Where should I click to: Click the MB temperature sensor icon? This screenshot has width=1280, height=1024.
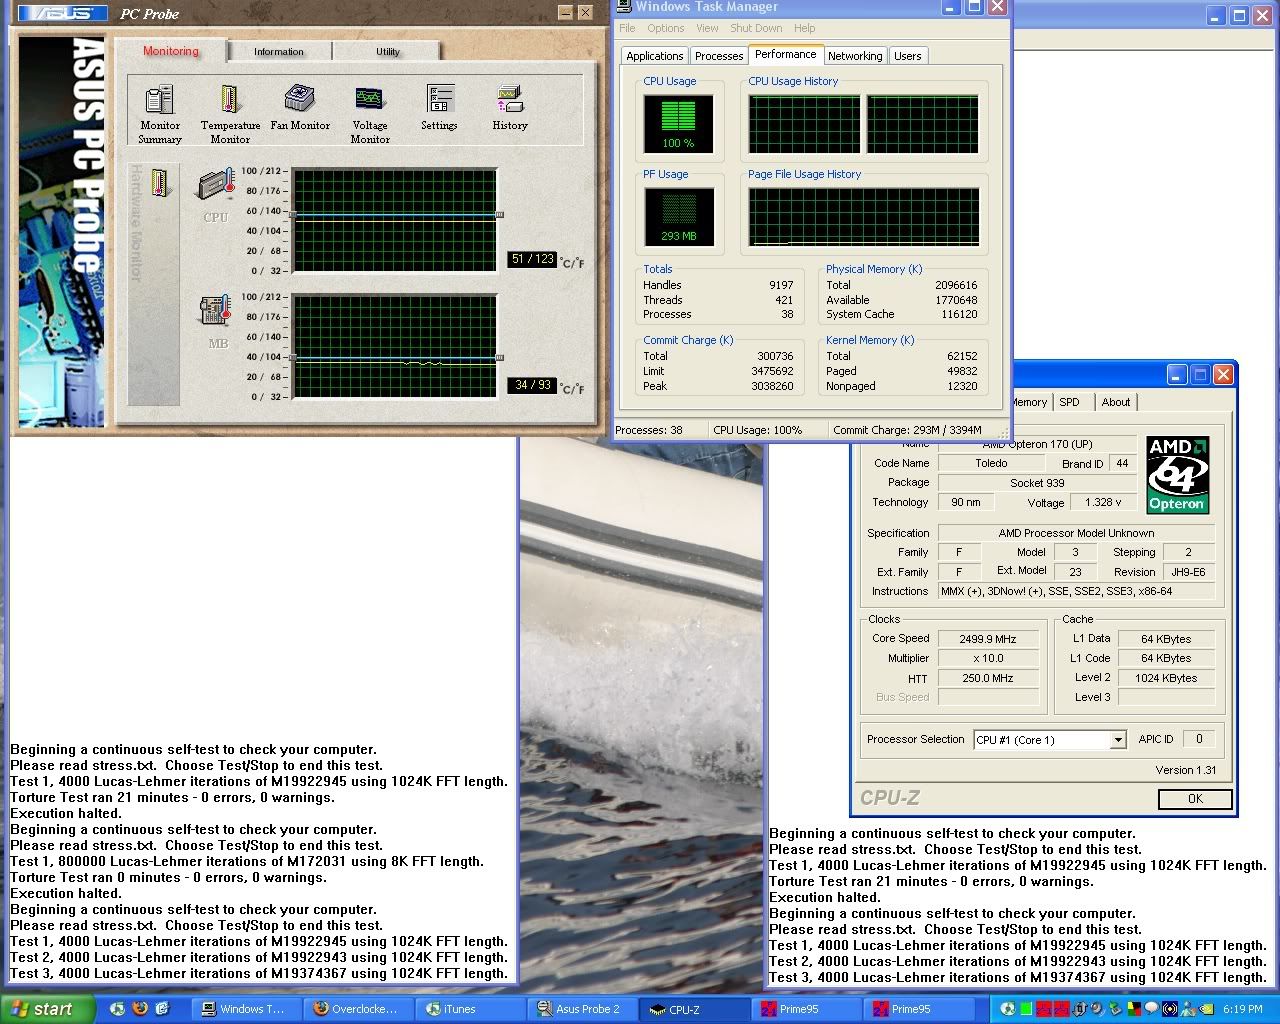coord(215,311)
